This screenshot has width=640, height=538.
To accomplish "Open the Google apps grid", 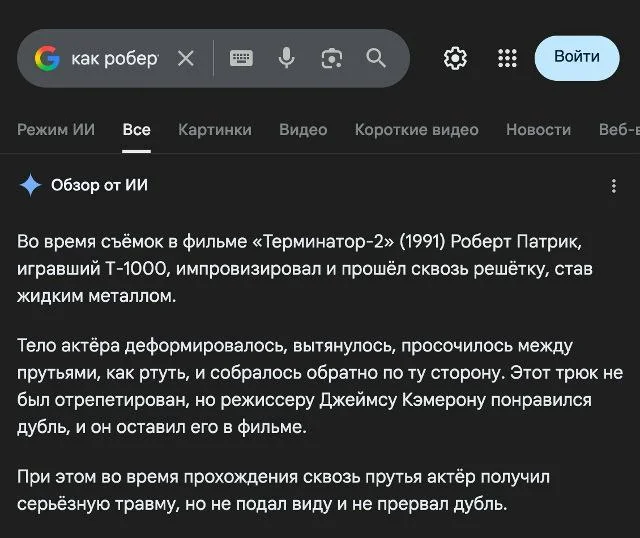I will (507, 58).
